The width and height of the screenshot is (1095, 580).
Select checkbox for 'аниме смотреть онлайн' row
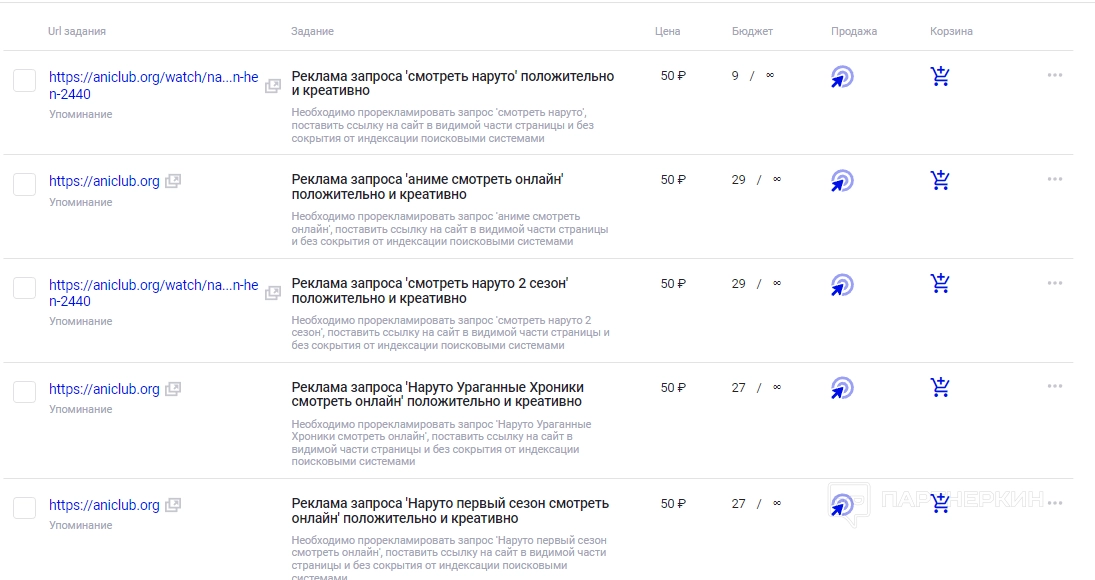[25, 184]
